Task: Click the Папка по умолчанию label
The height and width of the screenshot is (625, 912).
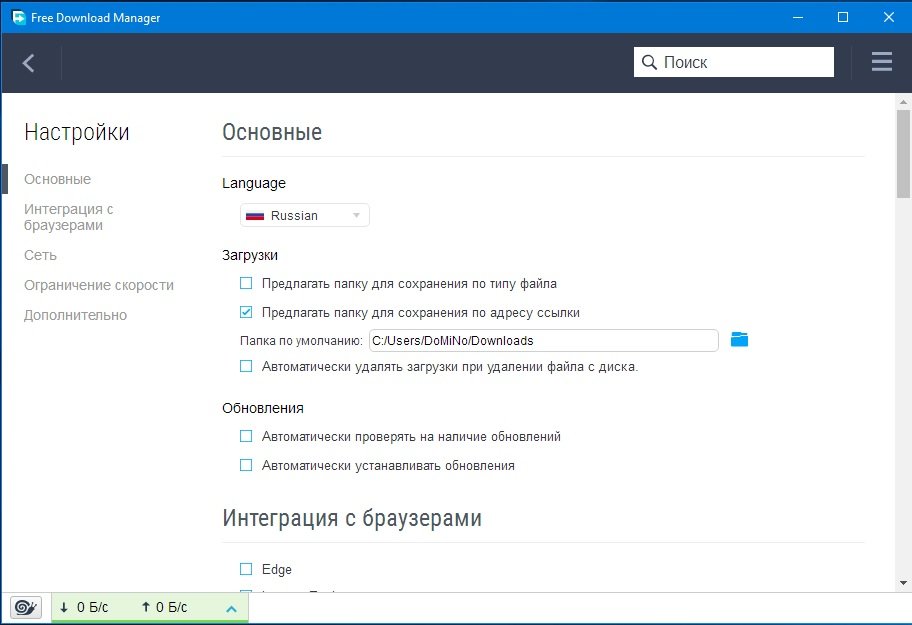Action: click(301, 341)
